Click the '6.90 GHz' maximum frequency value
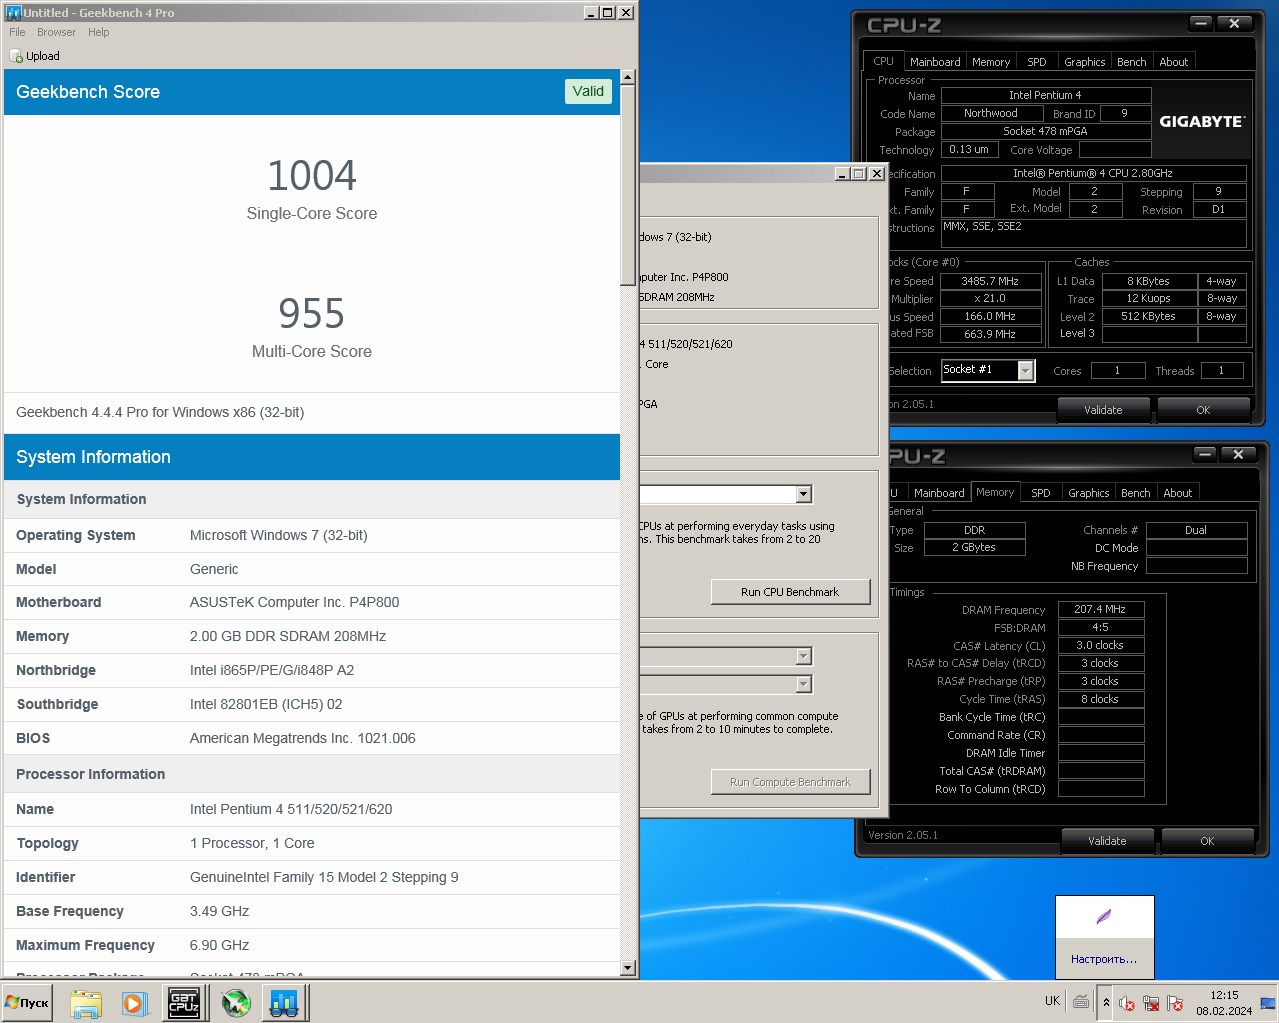This screenshot has height=1023, width=1279. pos(219,945)
